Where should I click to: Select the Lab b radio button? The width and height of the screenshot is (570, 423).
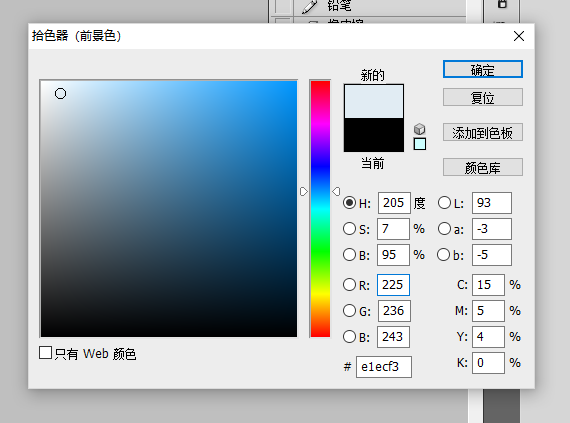[x=443, y=255]
